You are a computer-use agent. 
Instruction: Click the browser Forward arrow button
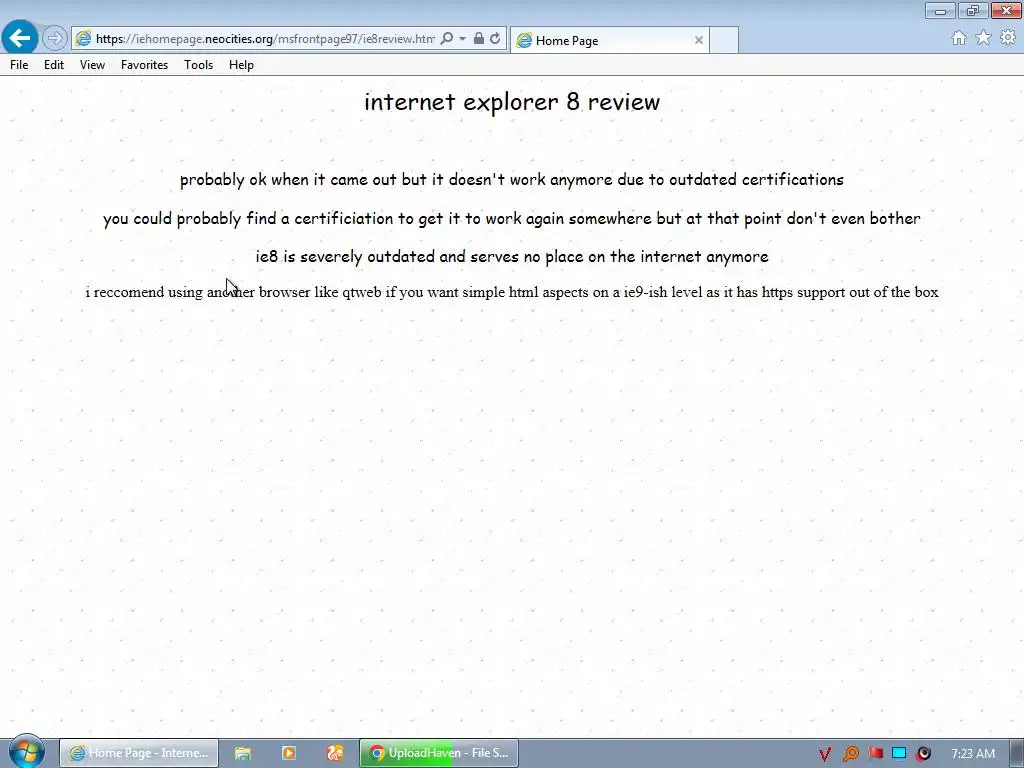[x=55, y=39]
